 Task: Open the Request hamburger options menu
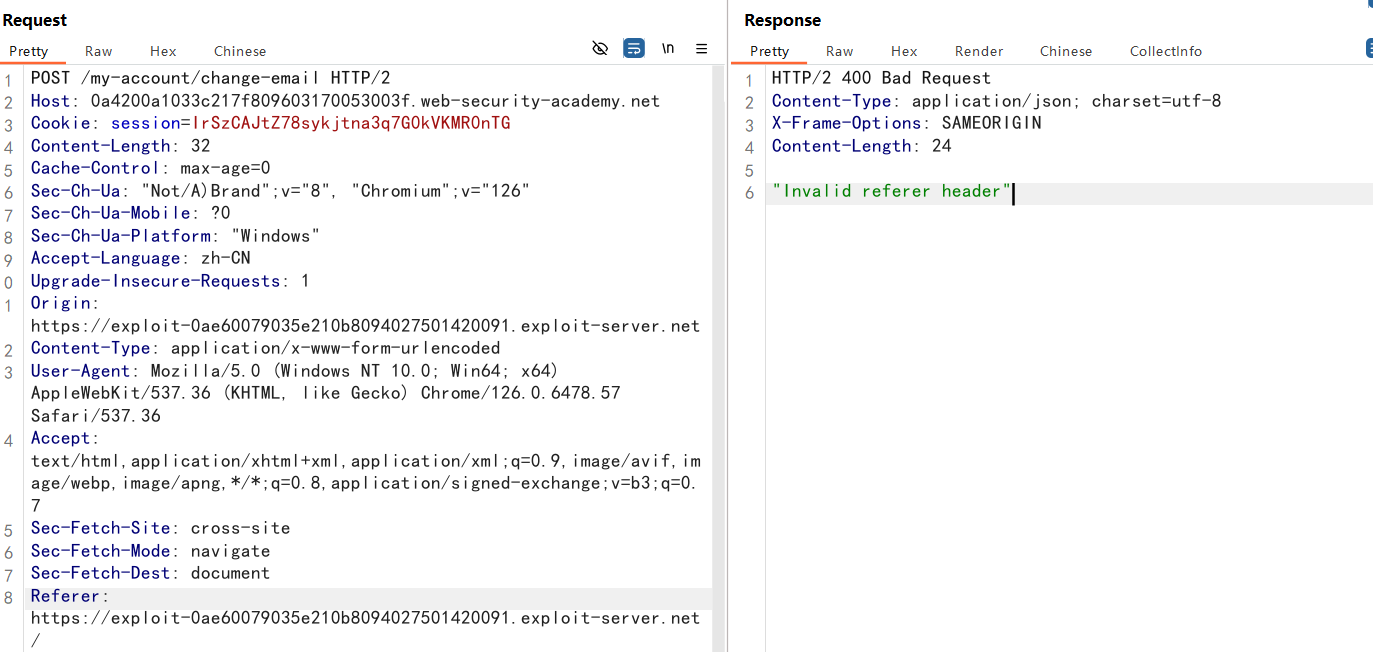pos(702,49)
